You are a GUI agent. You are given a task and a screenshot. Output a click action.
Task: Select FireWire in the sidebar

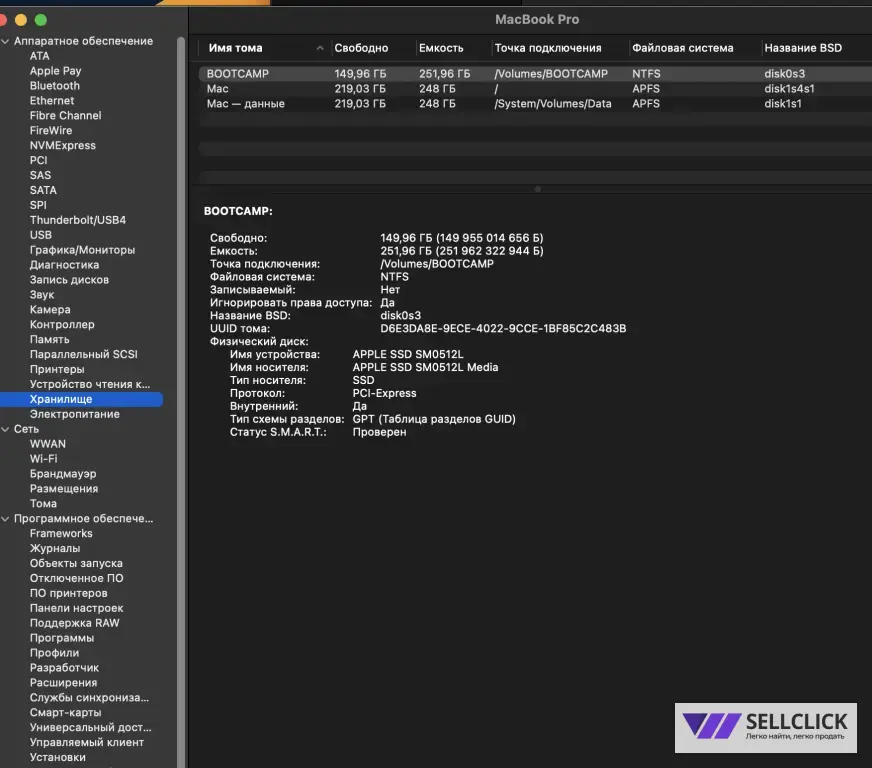pos(51,131)
